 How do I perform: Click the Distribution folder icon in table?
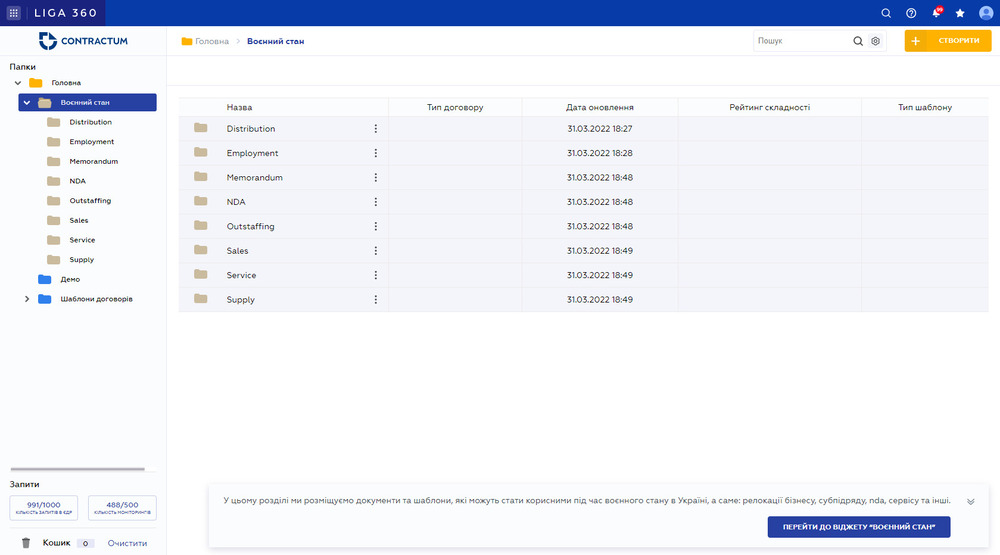coord(201,128)
